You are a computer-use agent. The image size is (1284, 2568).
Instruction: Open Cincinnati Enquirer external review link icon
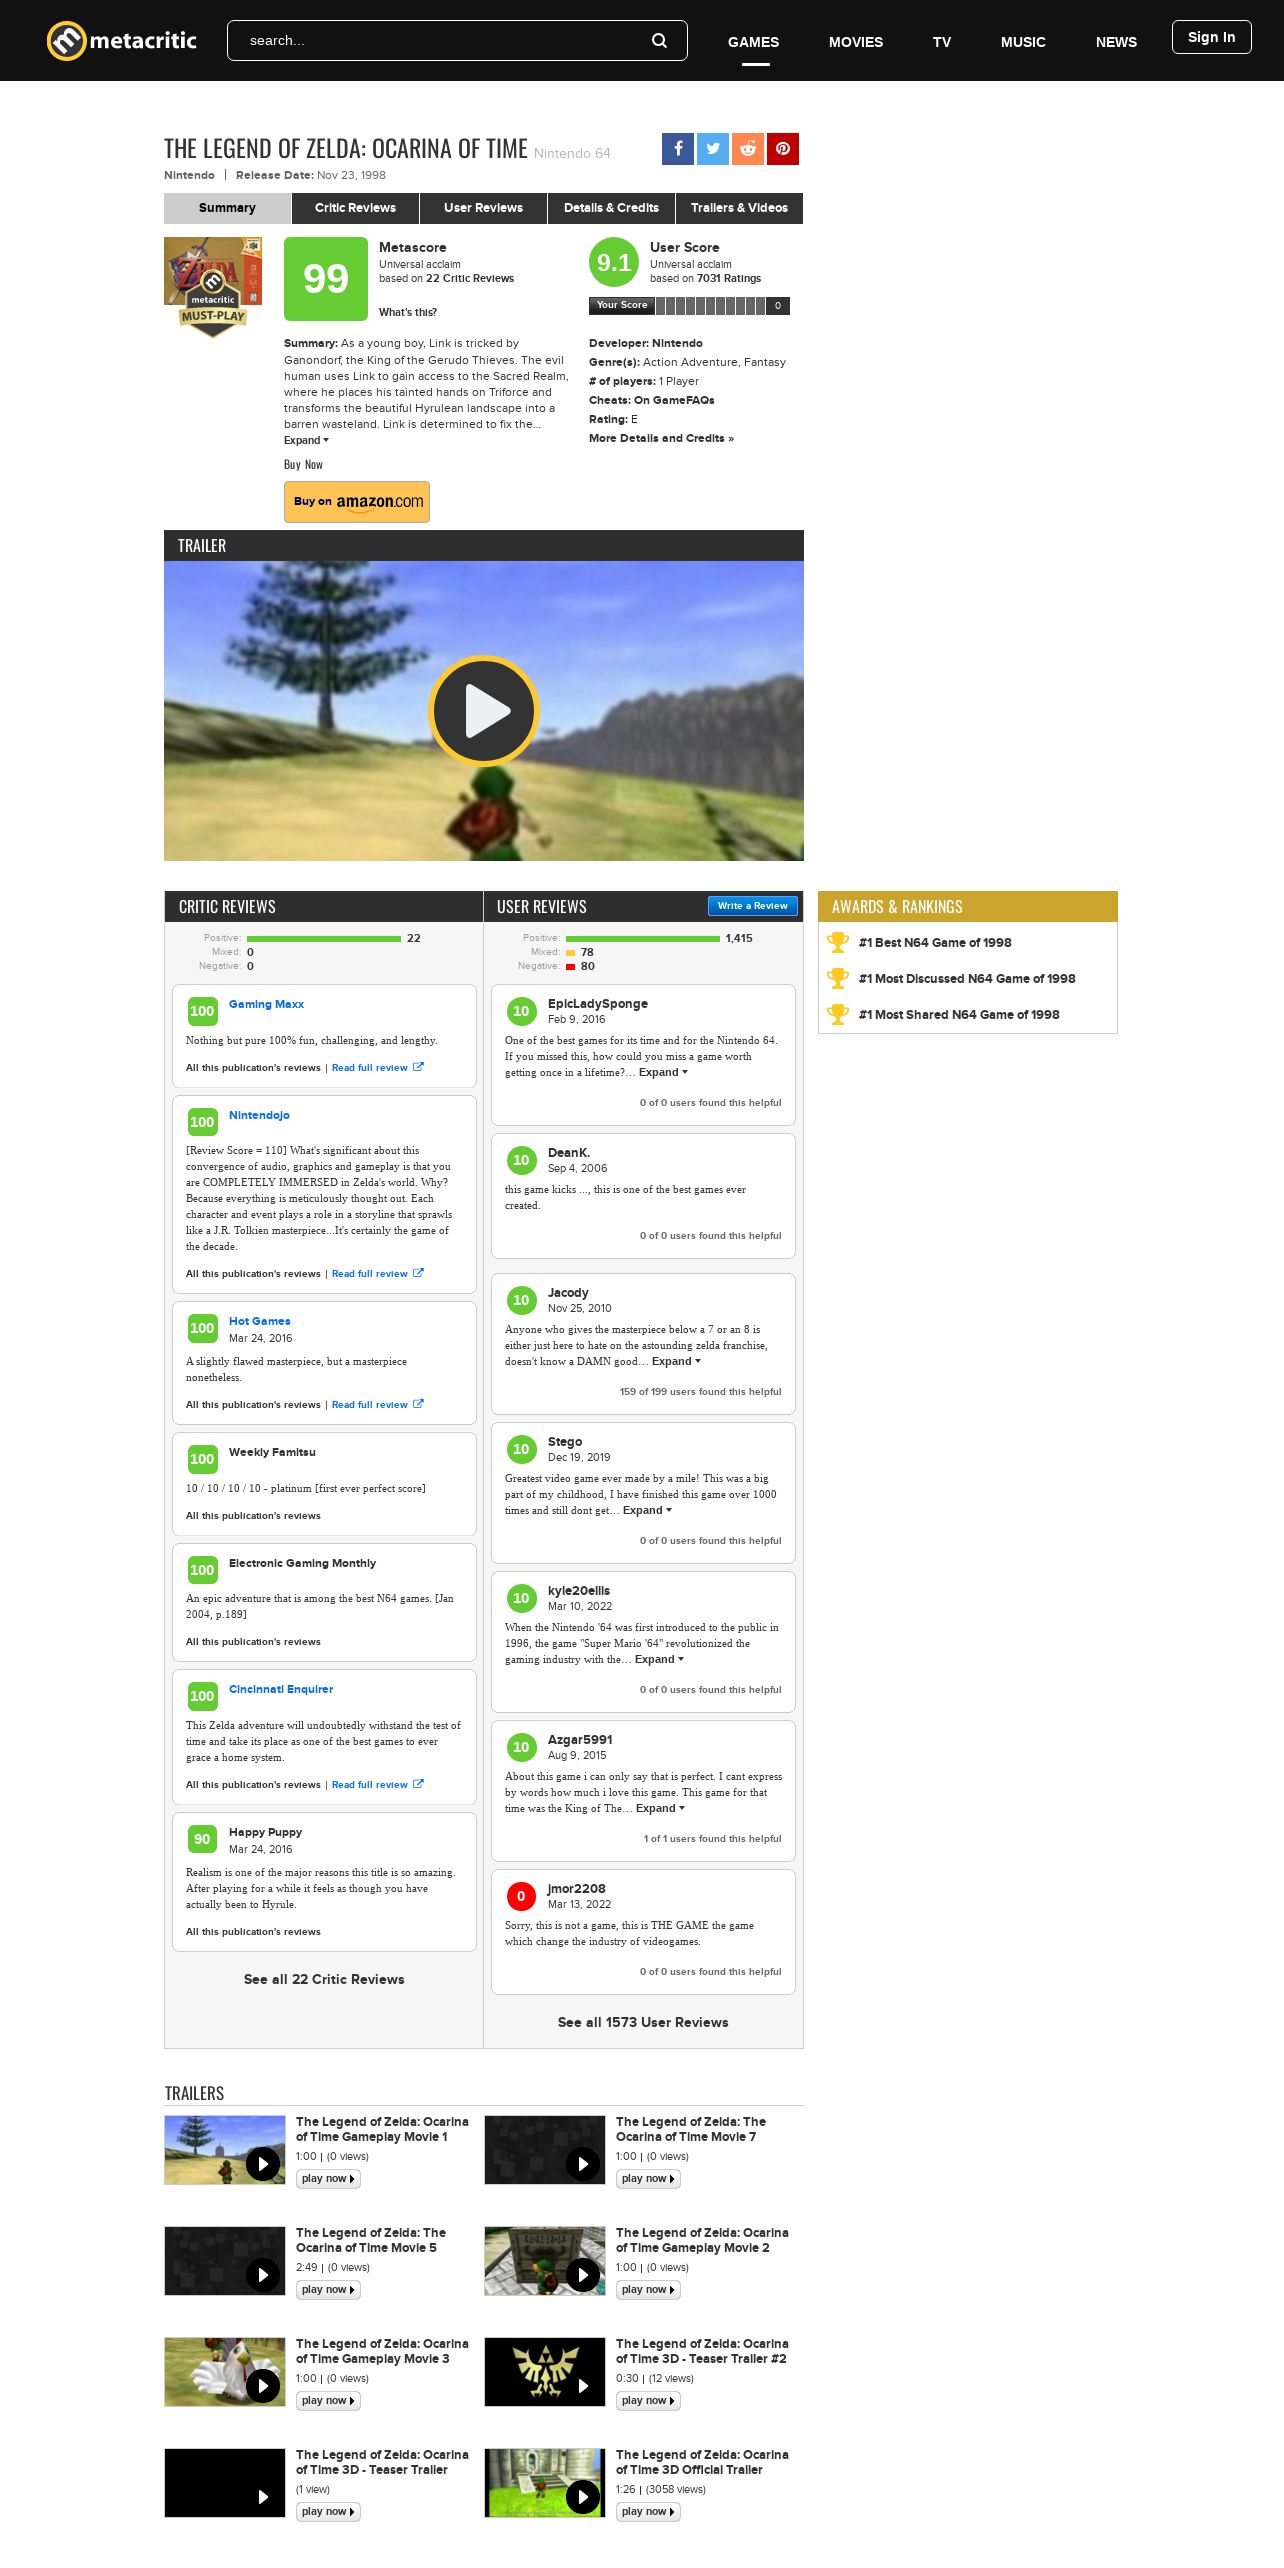[x=418, y=1784]
